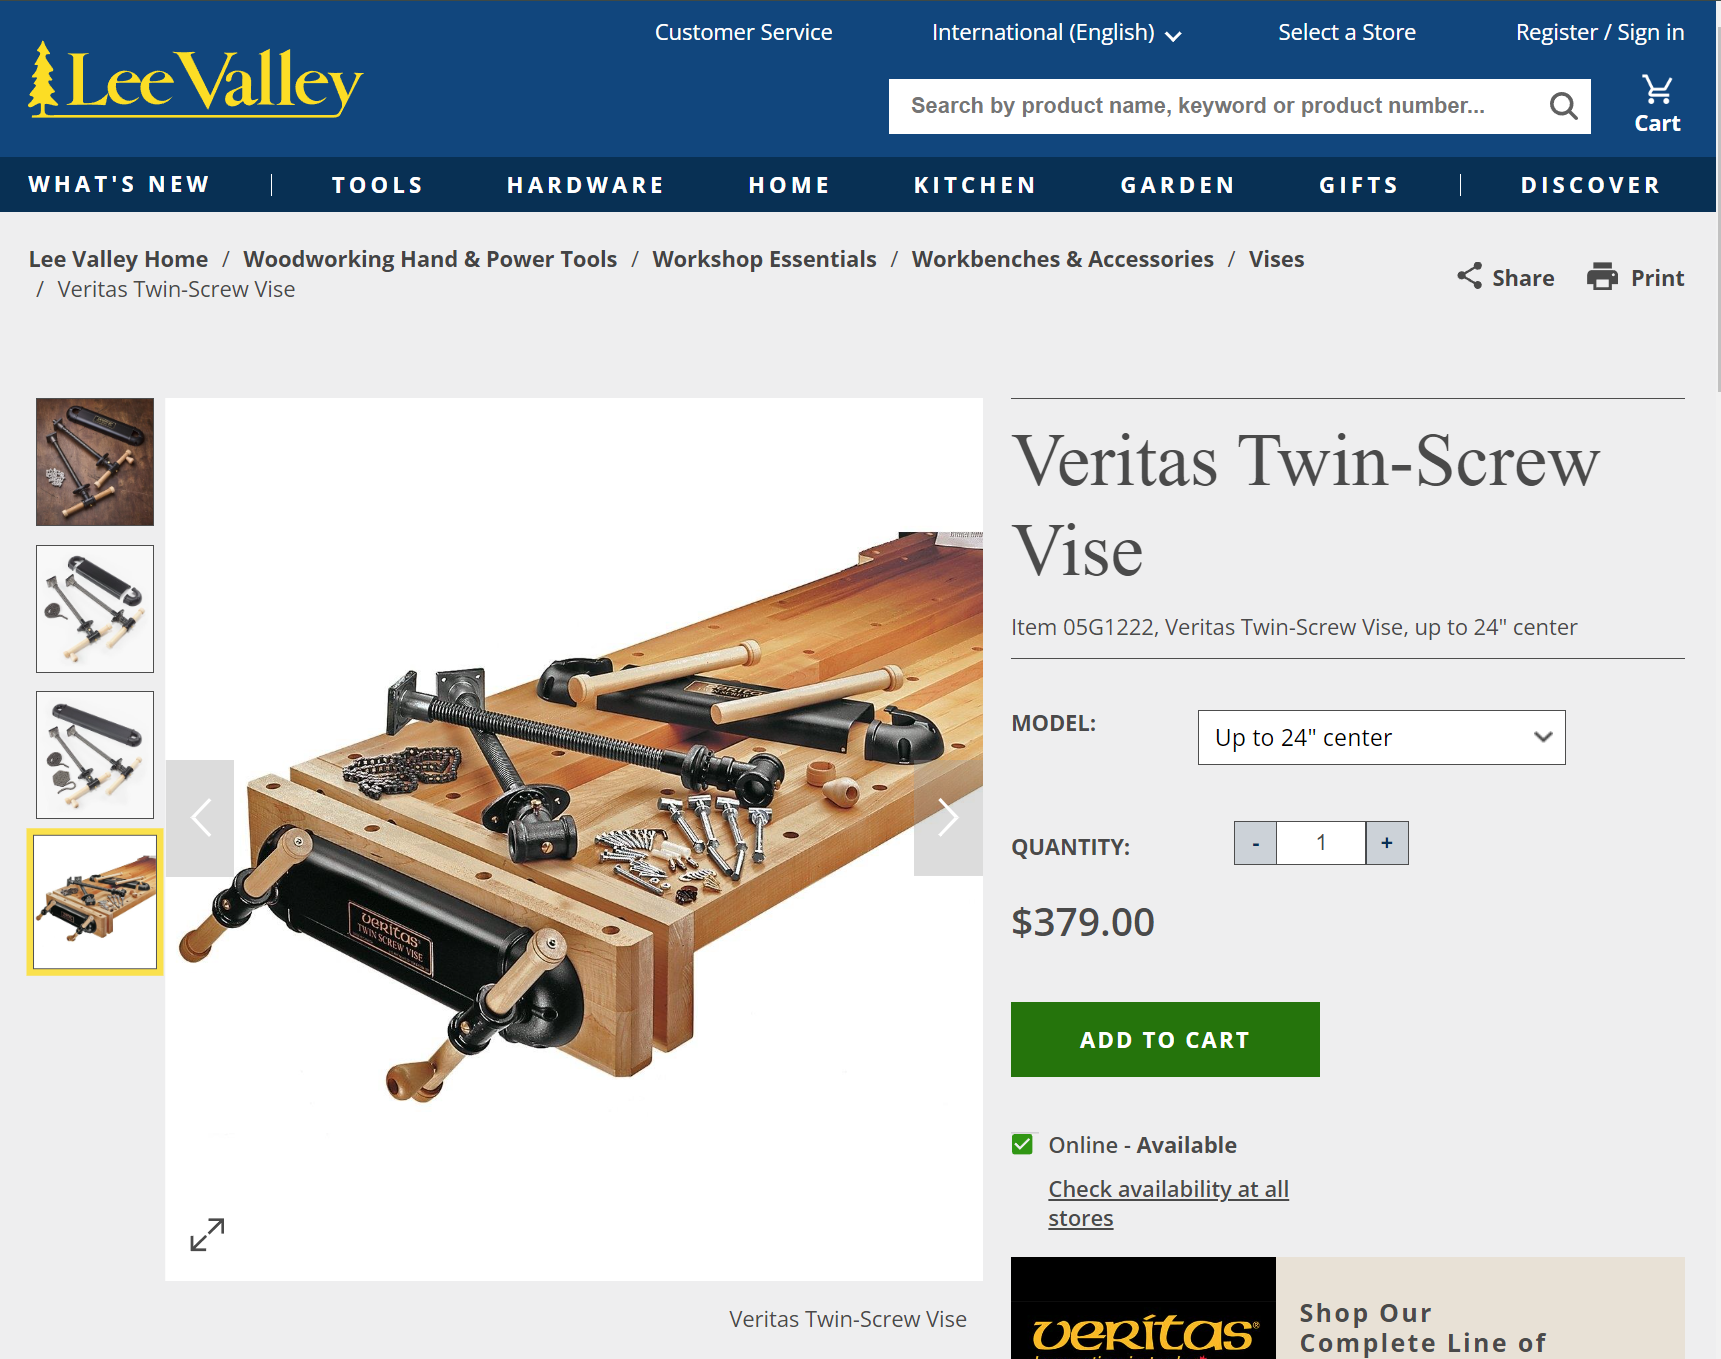
Task: Increase quantity with plus button
Action: coord(1387,843)
